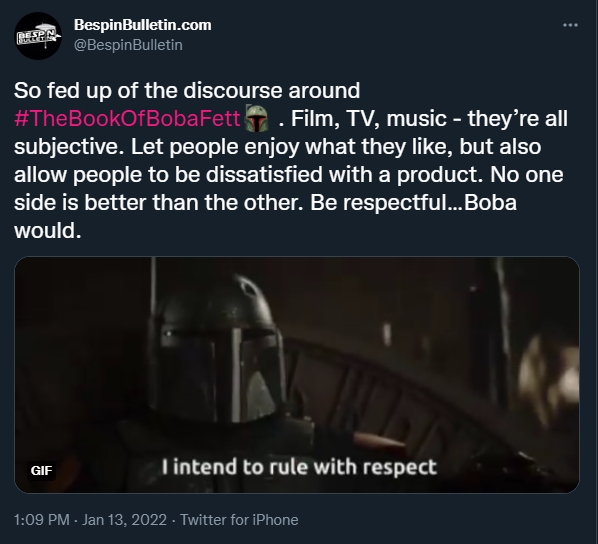Click the Bespin Bulletin profile avatar
598x544 pixels.
coord(38,36)
